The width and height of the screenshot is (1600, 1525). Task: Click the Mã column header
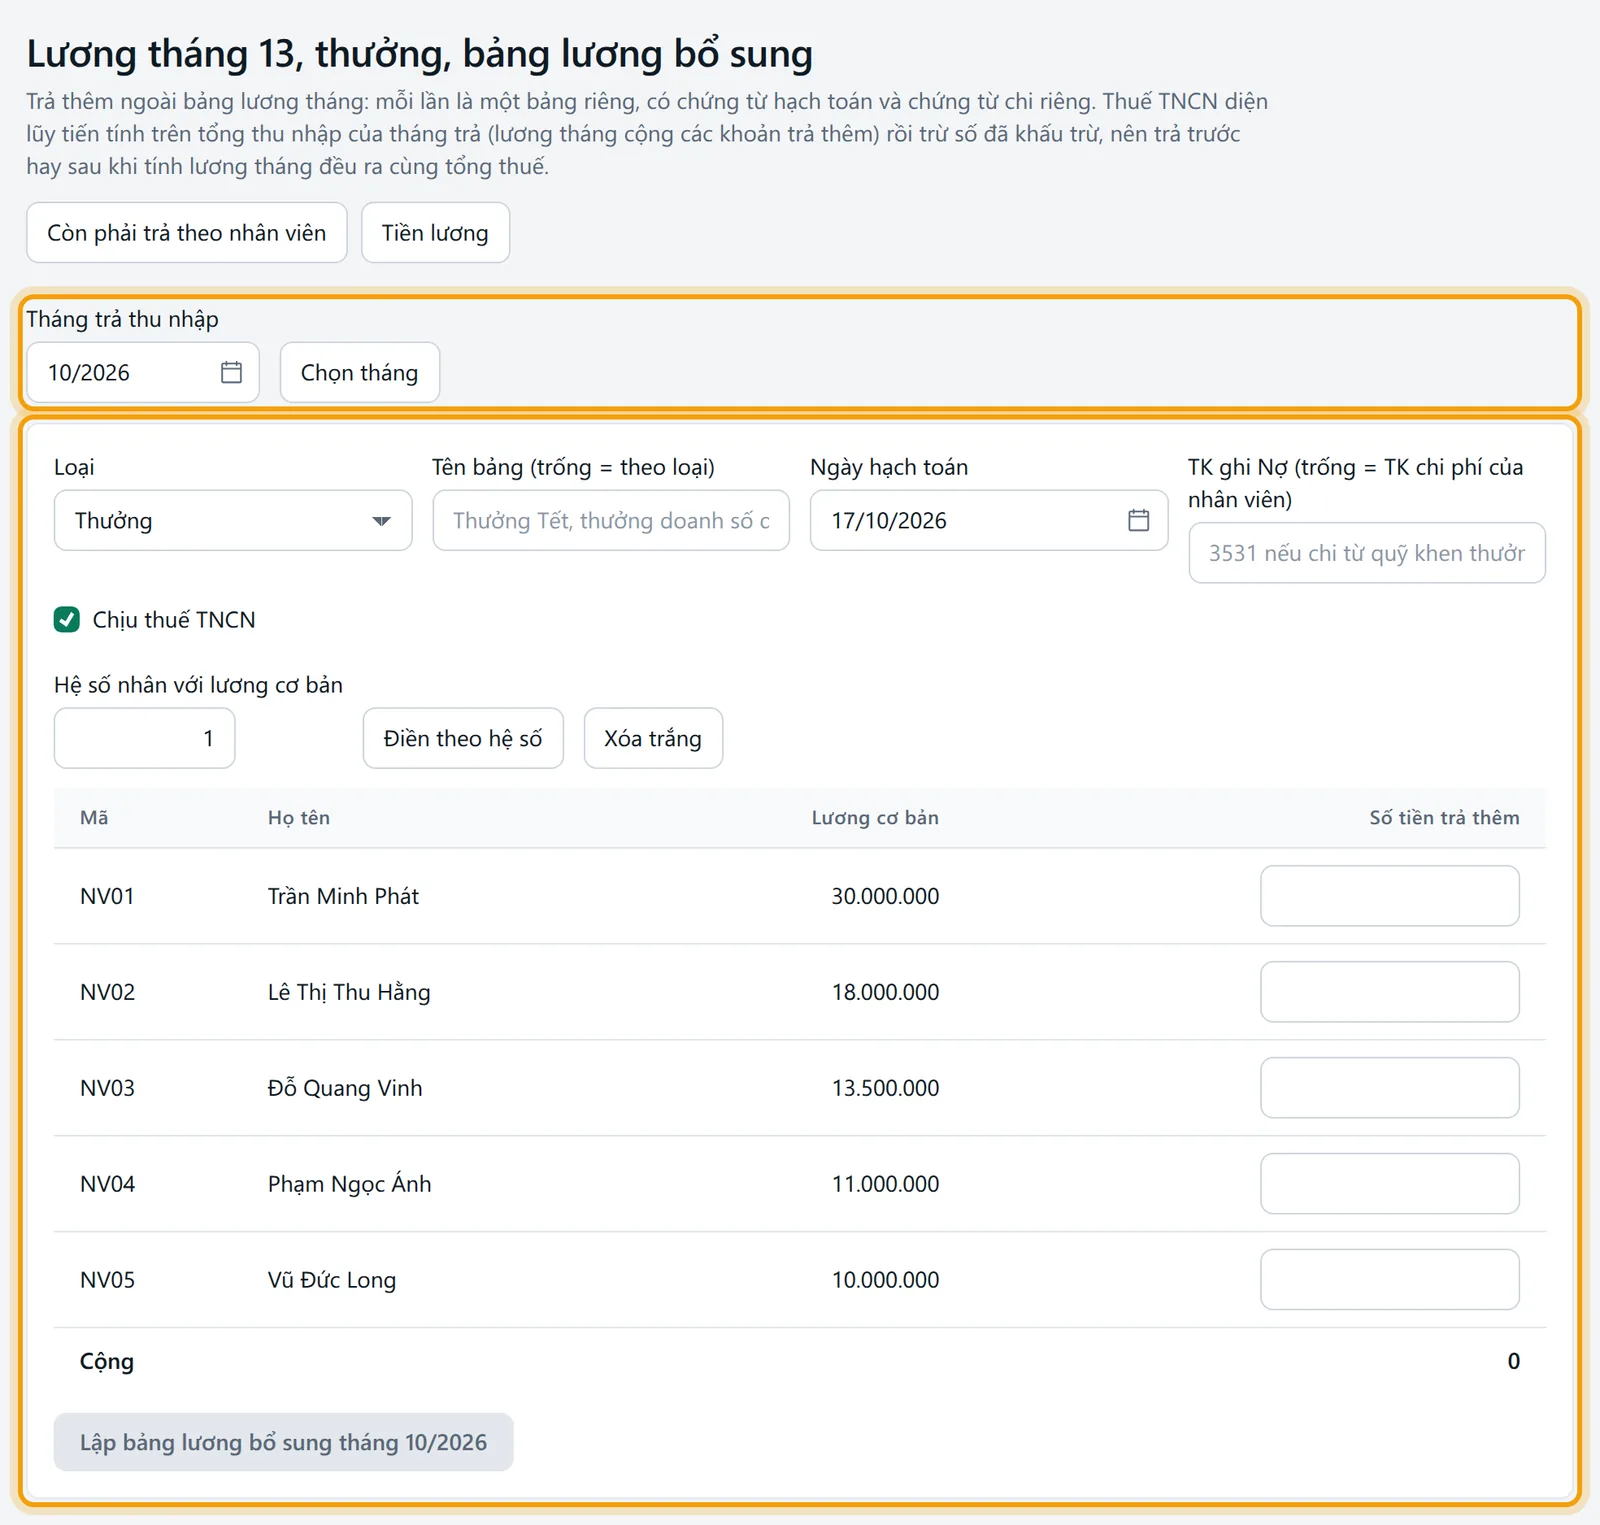(94, 818)
